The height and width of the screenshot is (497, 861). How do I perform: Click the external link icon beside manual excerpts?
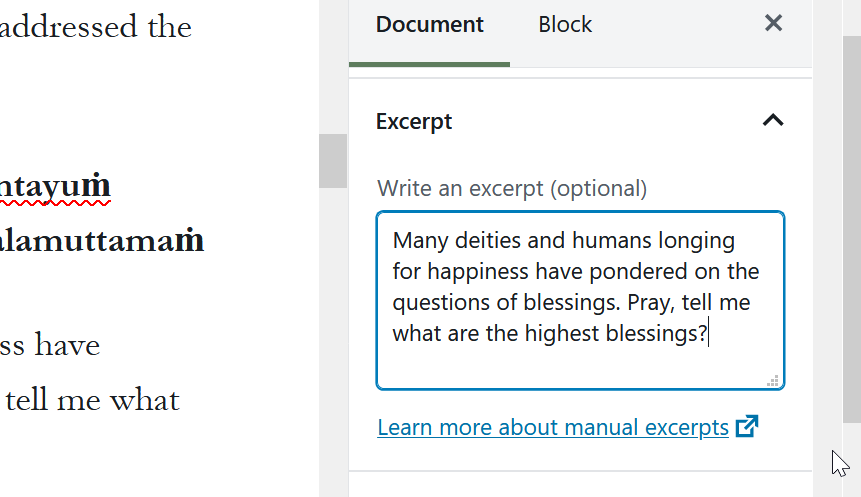tap(747, 427)
